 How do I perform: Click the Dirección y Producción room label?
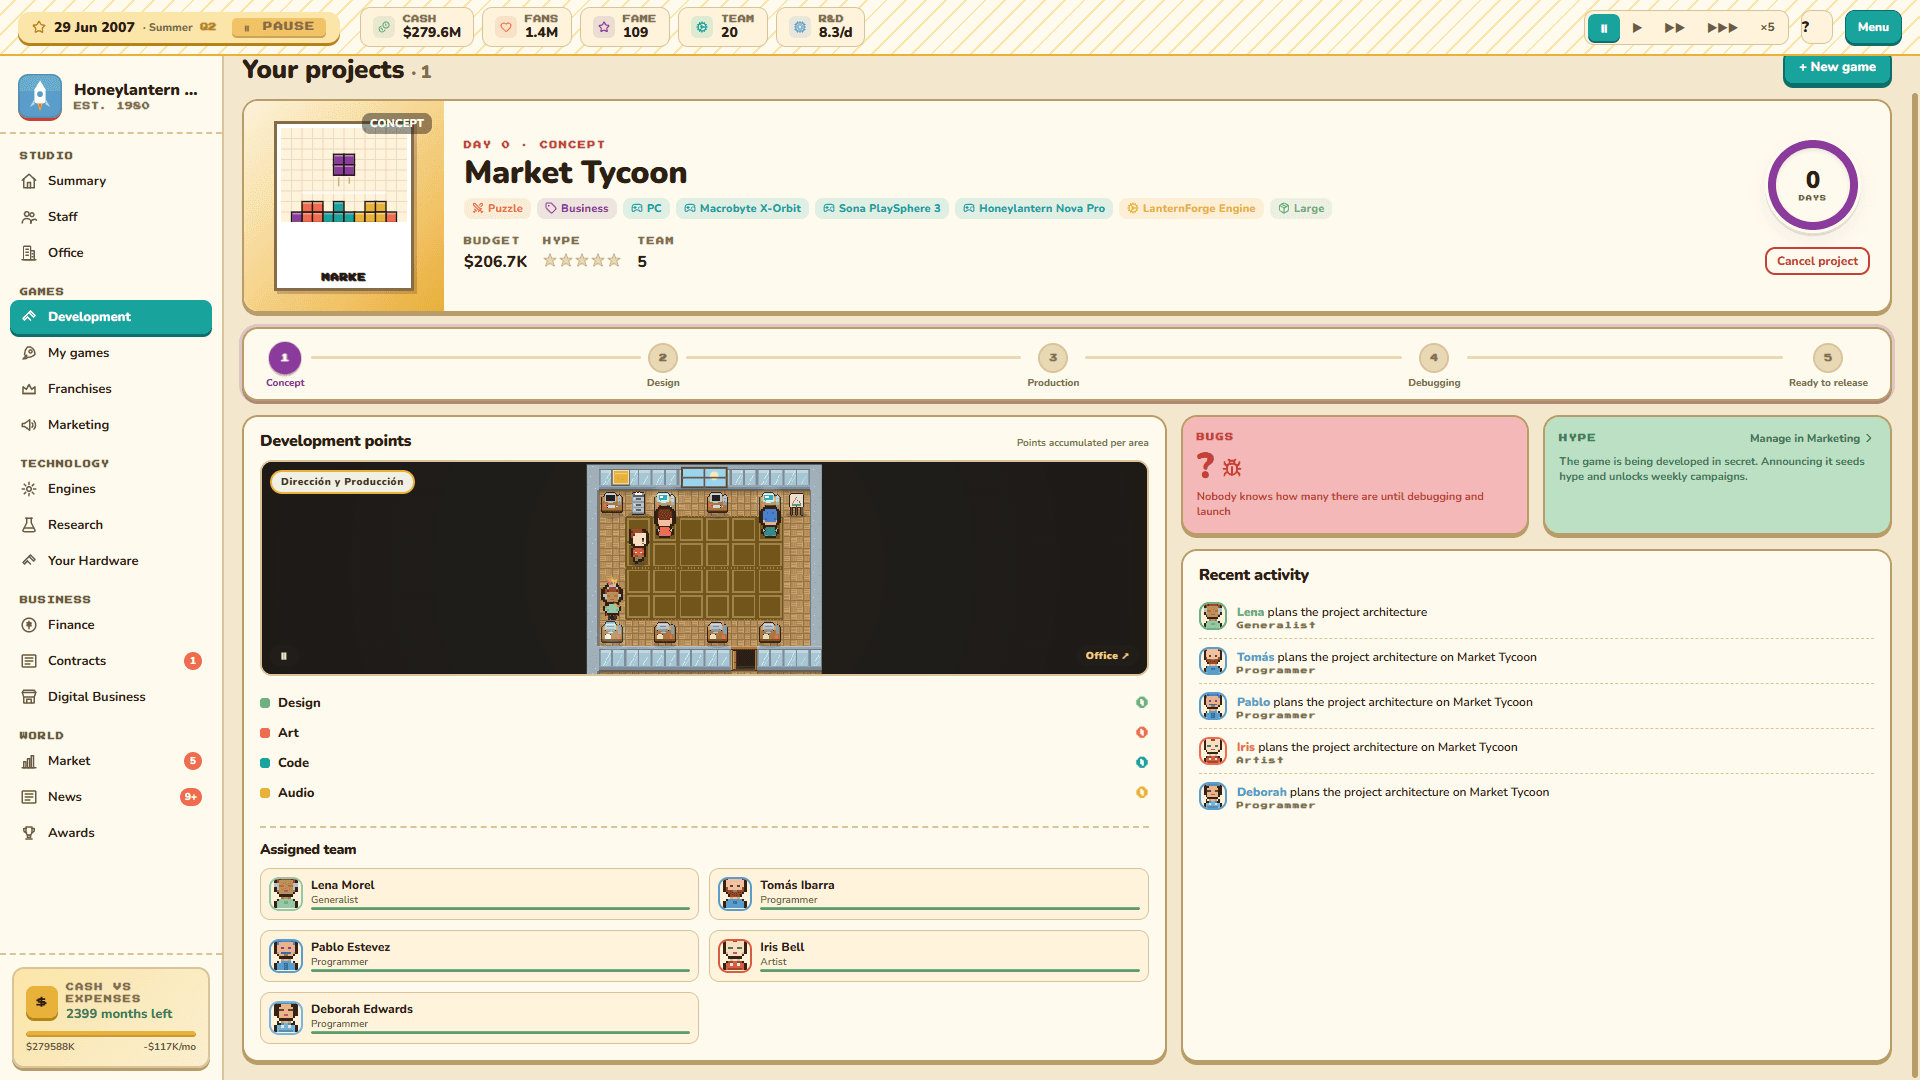(x=342, y=482)
